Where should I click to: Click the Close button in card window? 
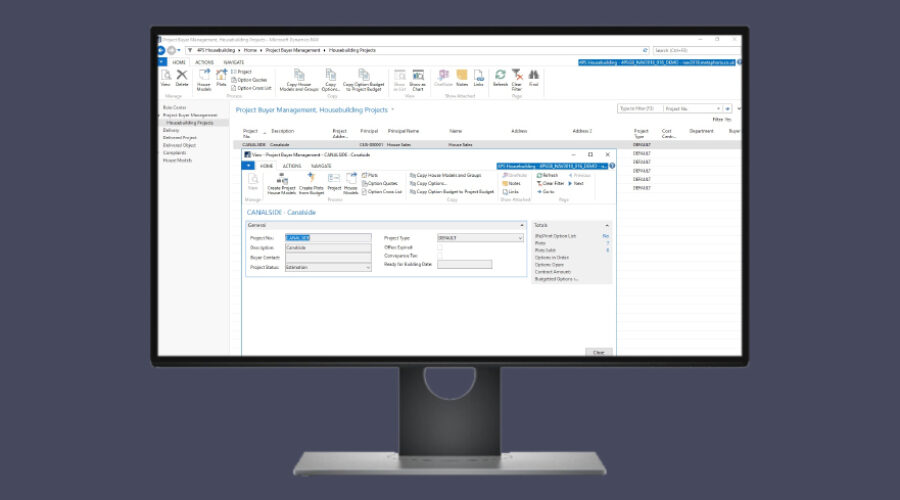tap(598, 352)
